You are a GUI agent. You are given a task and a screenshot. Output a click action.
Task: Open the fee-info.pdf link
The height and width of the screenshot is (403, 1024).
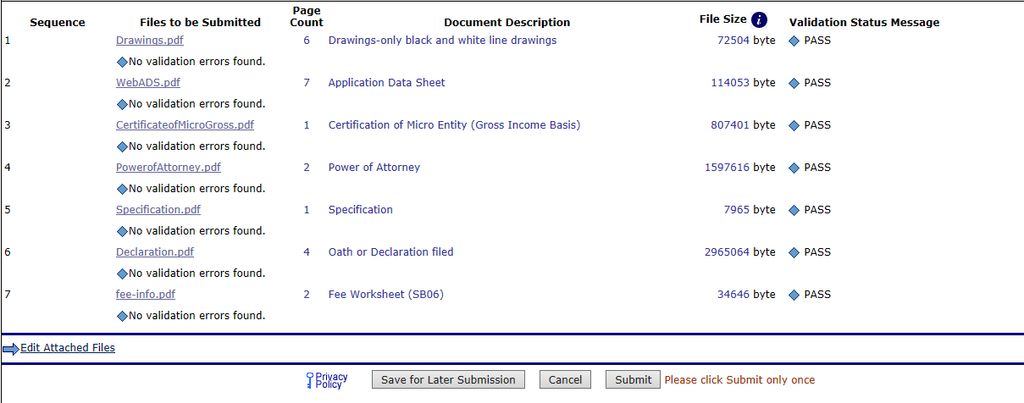(146, 295)
